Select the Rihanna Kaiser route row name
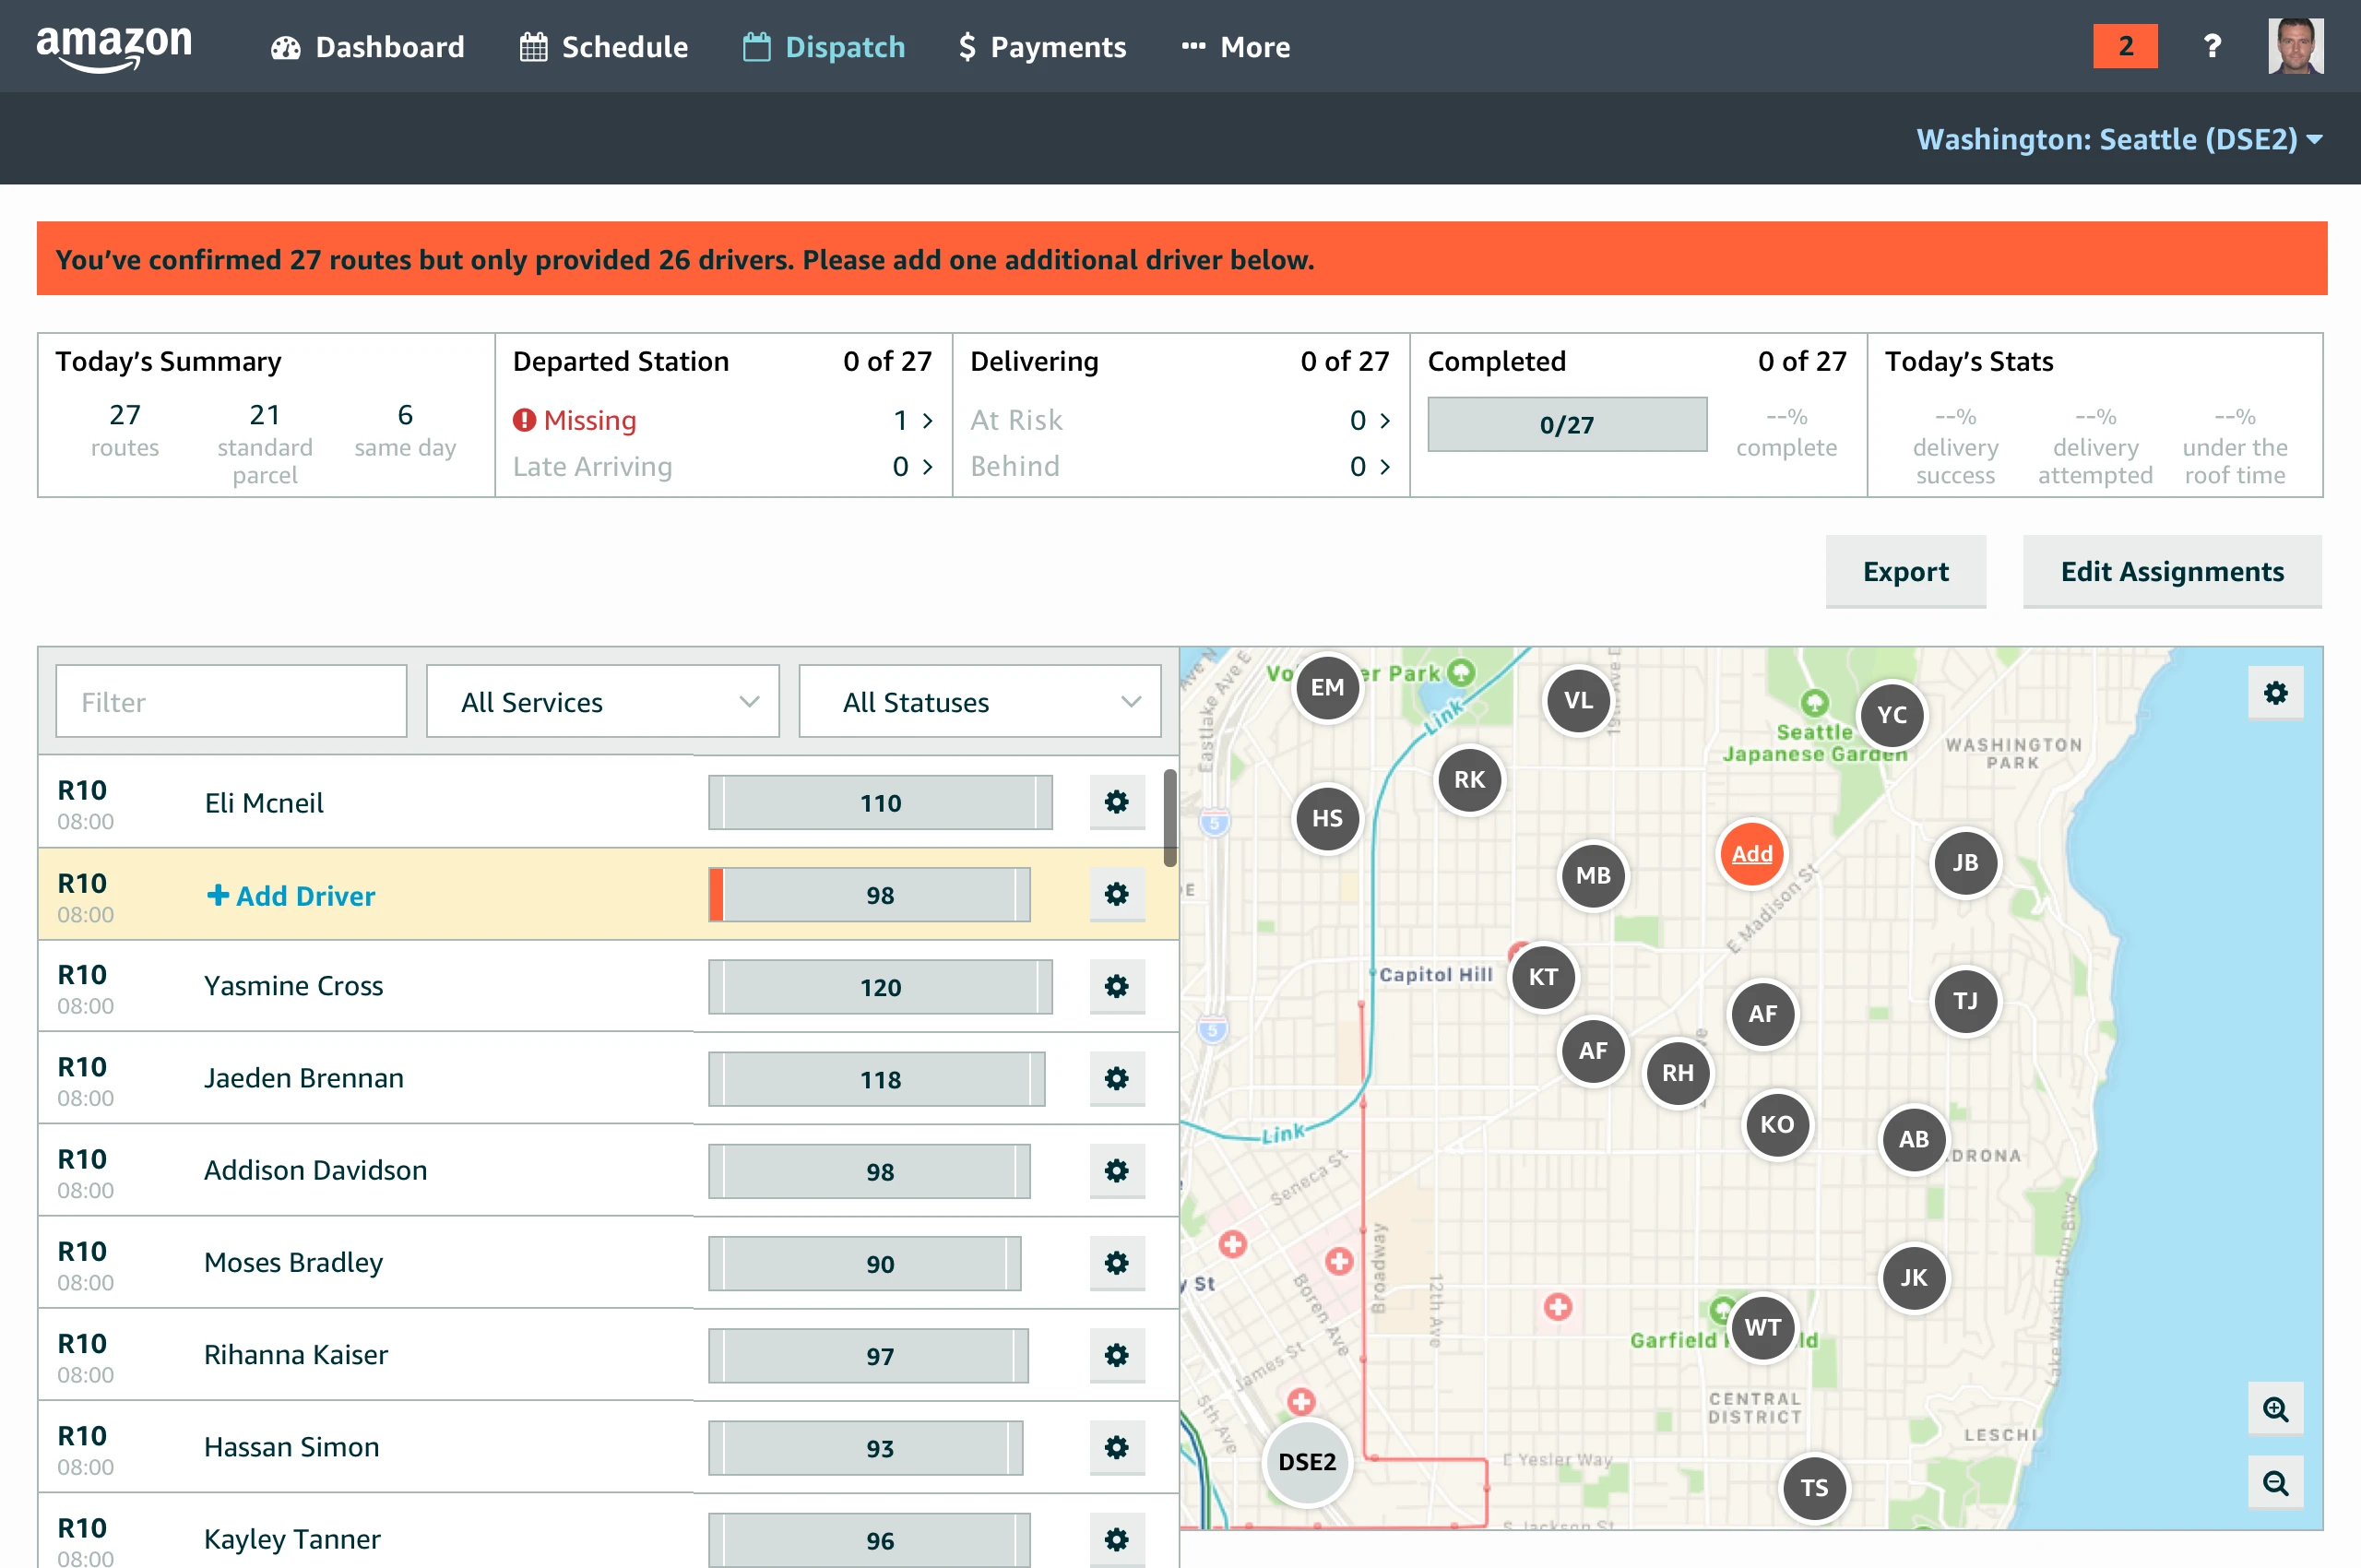The height and width of the screenshot is (1568, 2361). [296, 1354]
